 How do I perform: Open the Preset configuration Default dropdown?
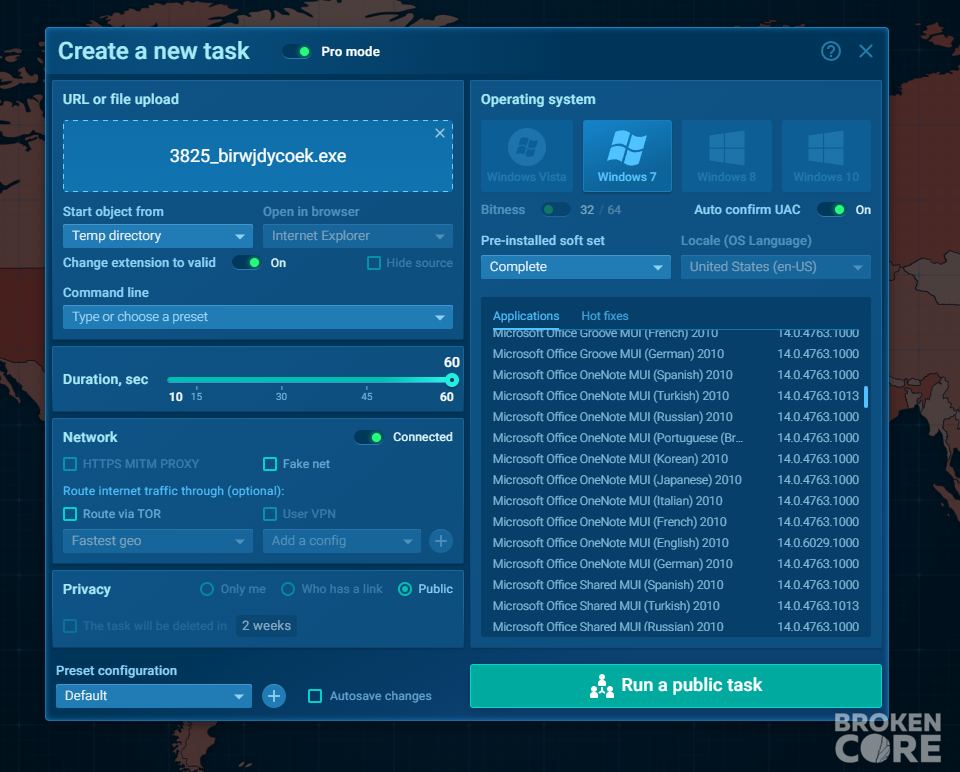tap(154, 696)
